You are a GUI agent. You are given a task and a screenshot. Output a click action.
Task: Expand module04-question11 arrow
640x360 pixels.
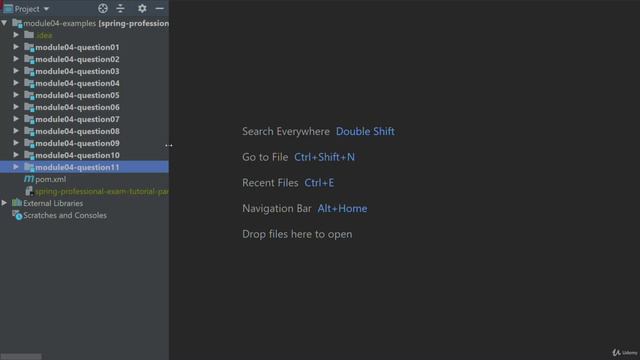pos(16,167)
